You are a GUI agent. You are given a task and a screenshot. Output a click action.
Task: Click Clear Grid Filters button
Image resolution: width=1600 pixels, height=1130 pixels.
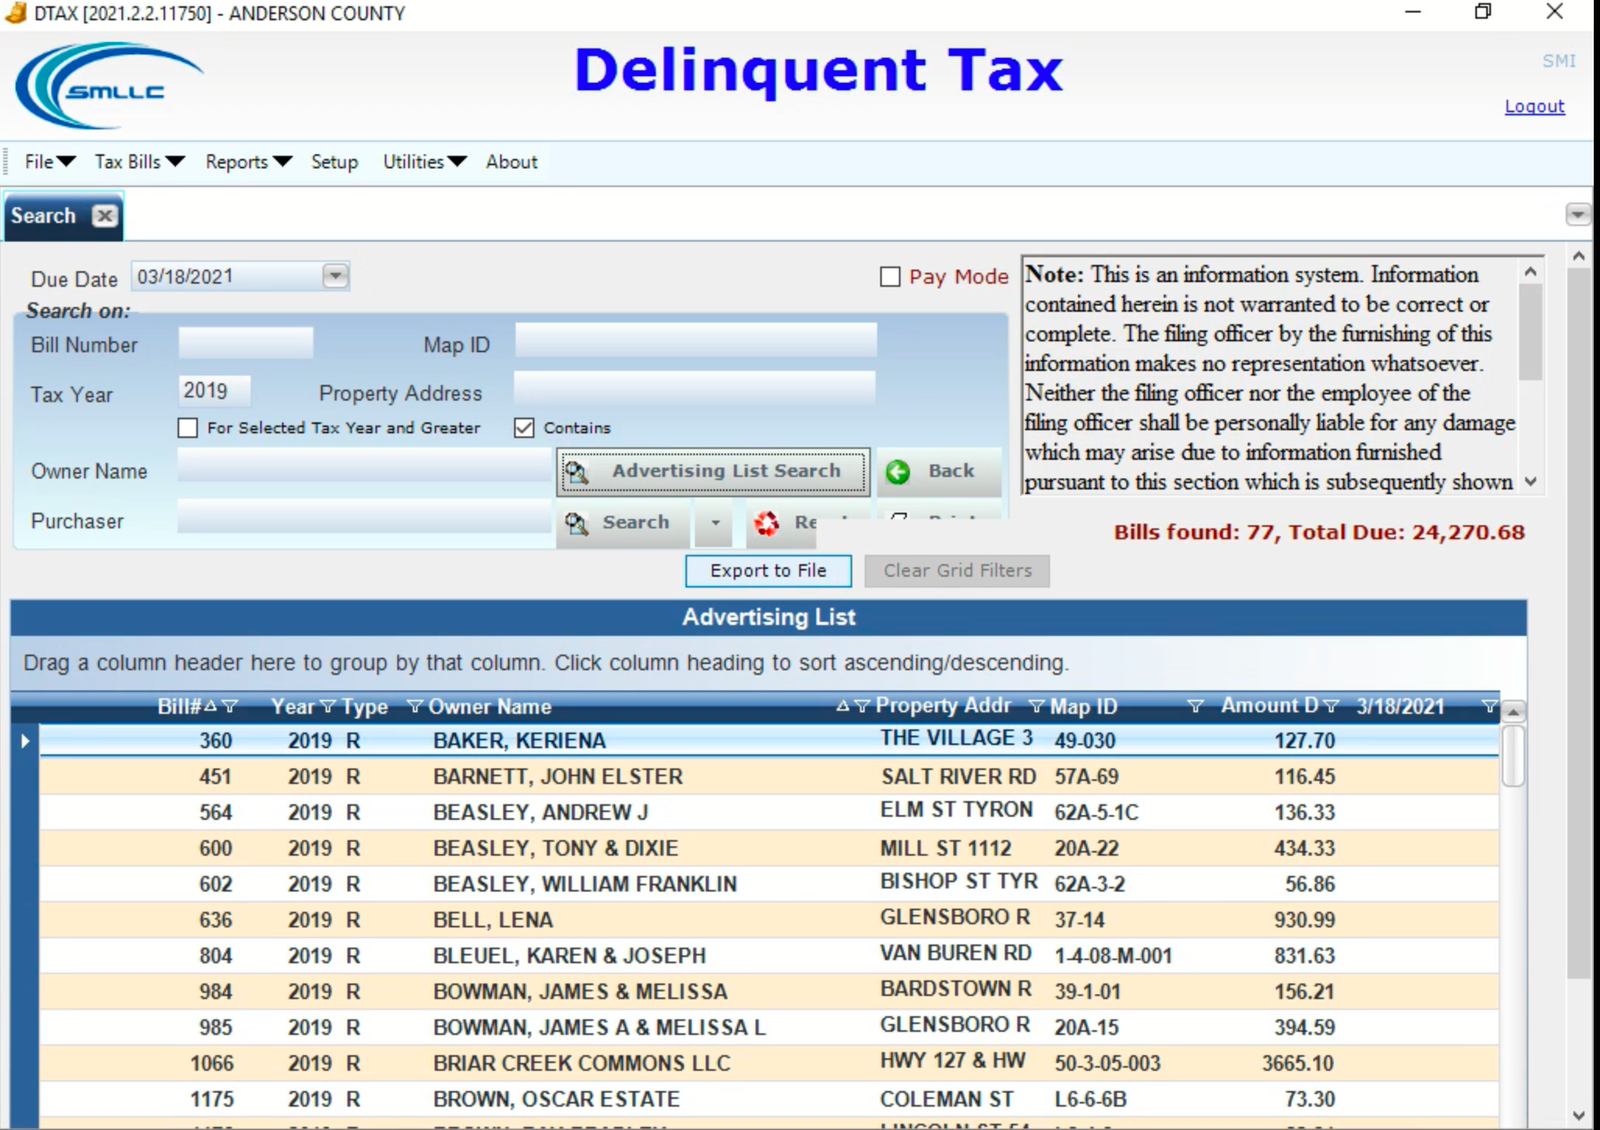(957, 571)
